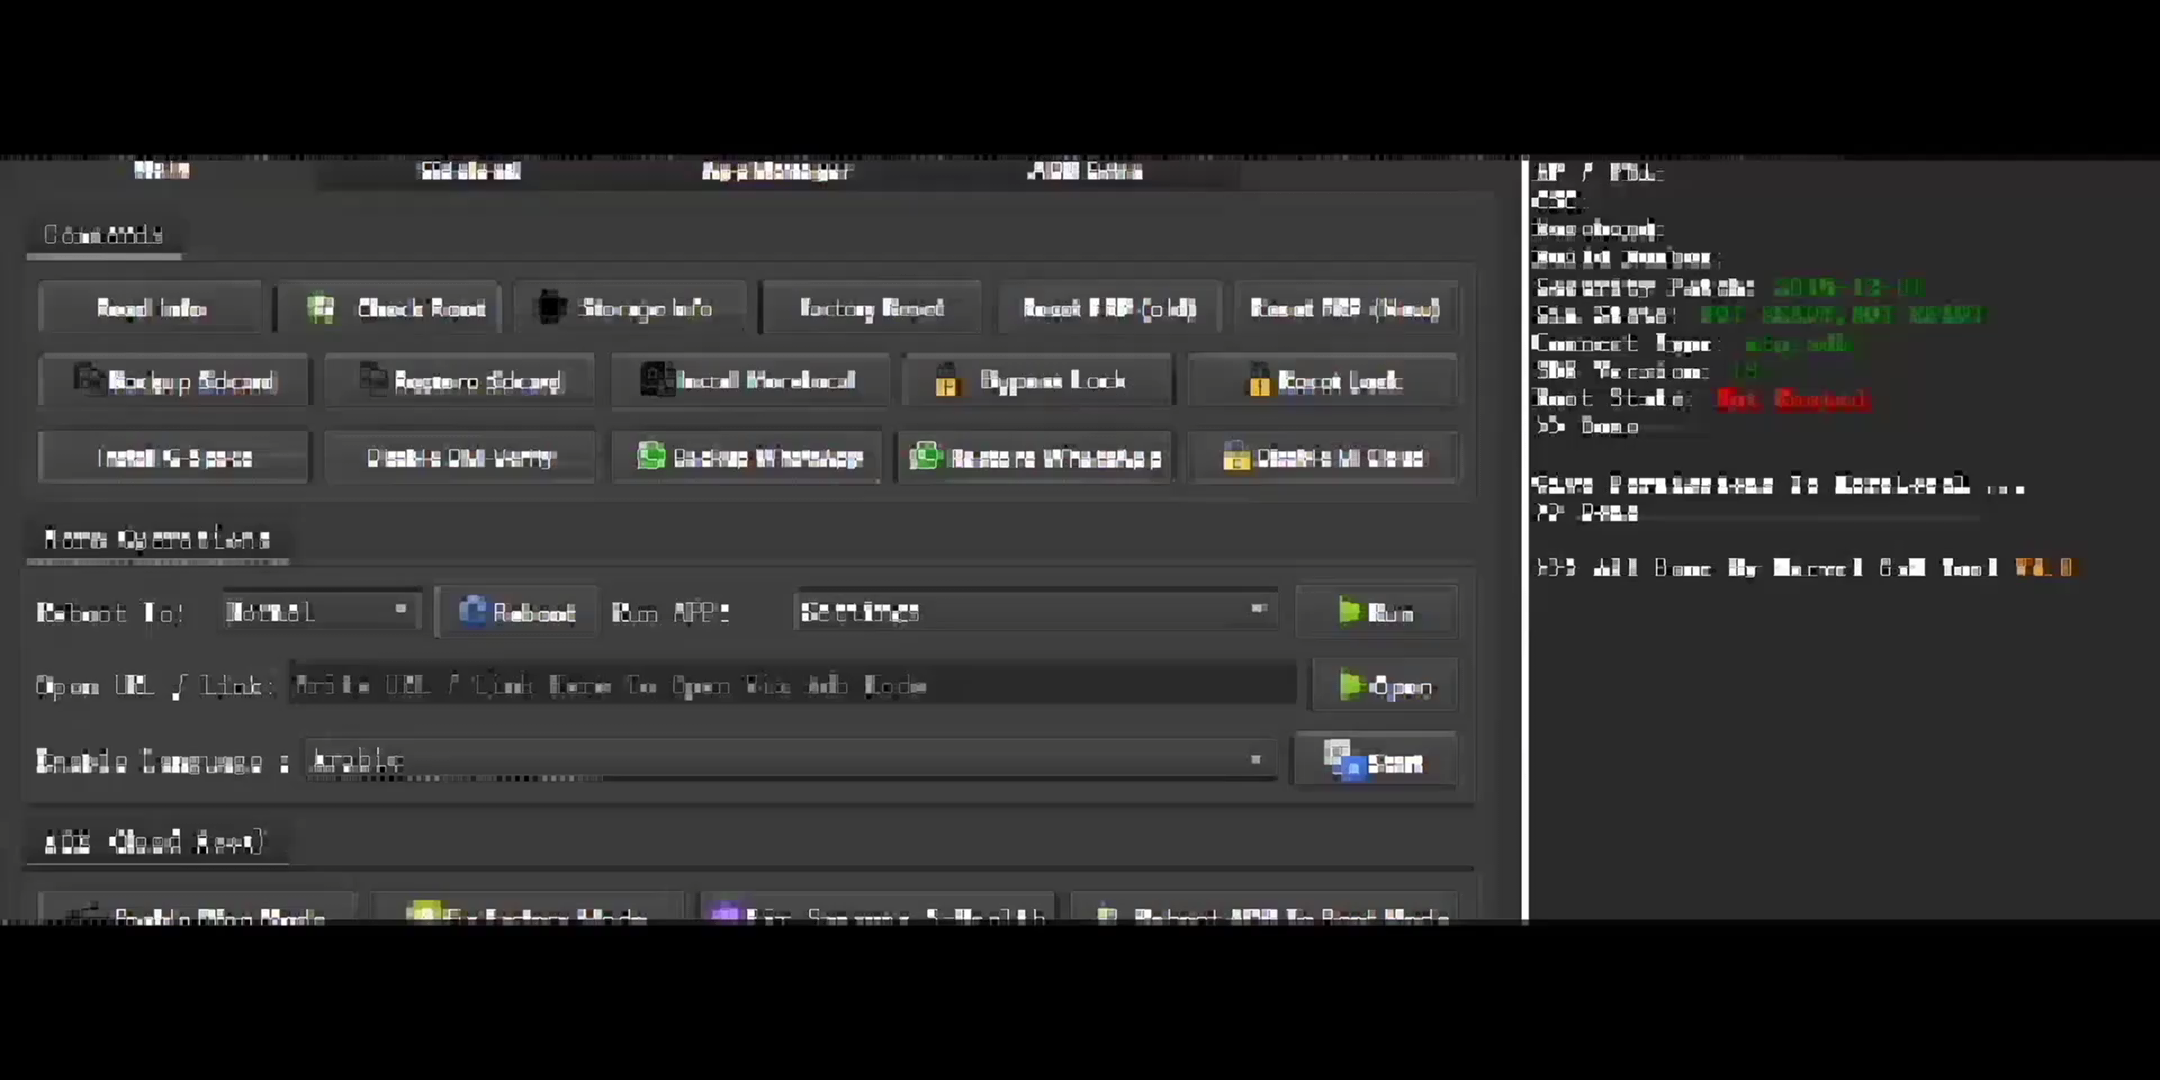Click the Factory Reset icon button
The width and height of the screenshot is (2160, 1080).
(x=871, y=307)
